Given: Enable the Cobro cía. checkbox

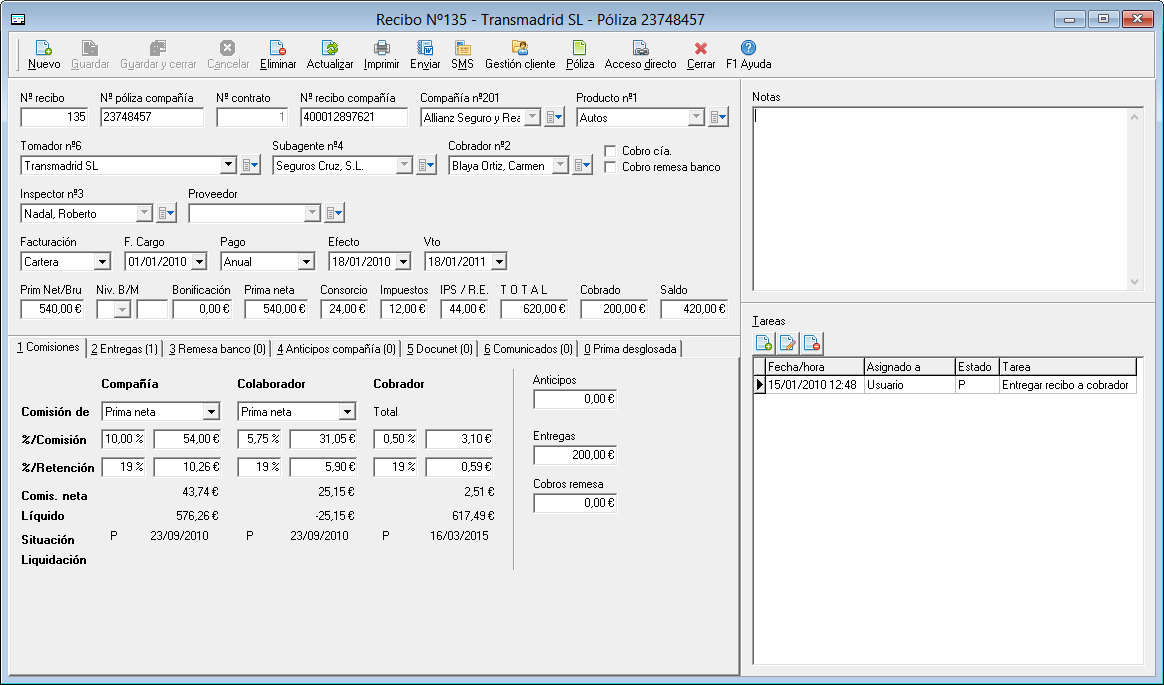Looking at the screenshot, I should click(x=611, y=151).
